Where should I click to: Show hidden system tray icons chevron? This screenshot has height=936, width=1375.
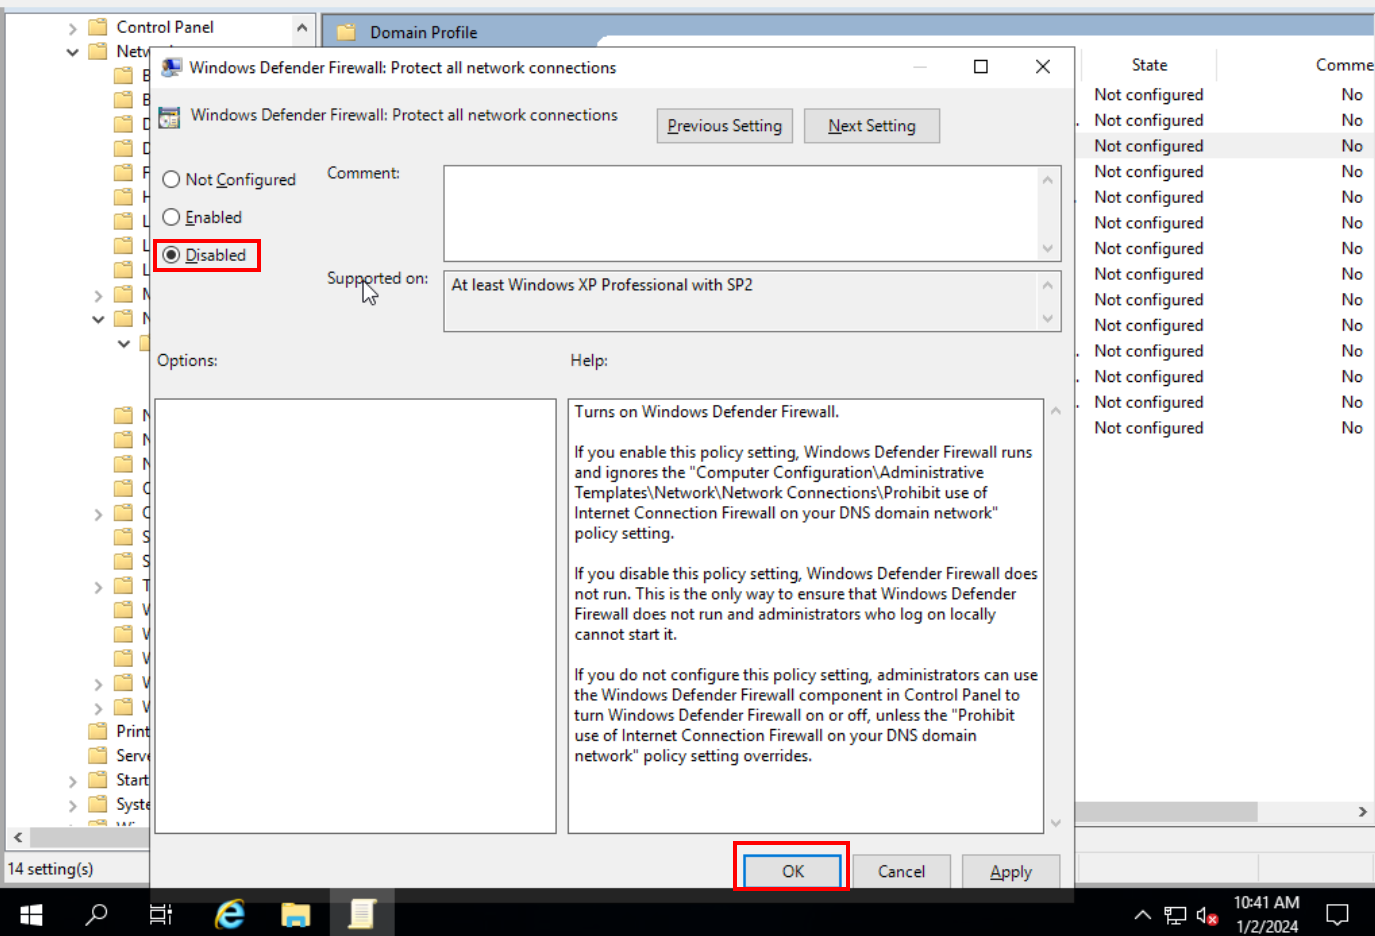click(x=1142, y=915)
